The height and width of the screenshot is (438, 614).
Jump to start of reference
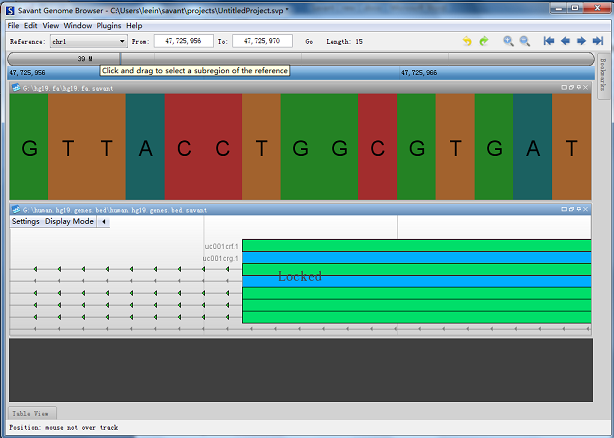click(549, 41)
